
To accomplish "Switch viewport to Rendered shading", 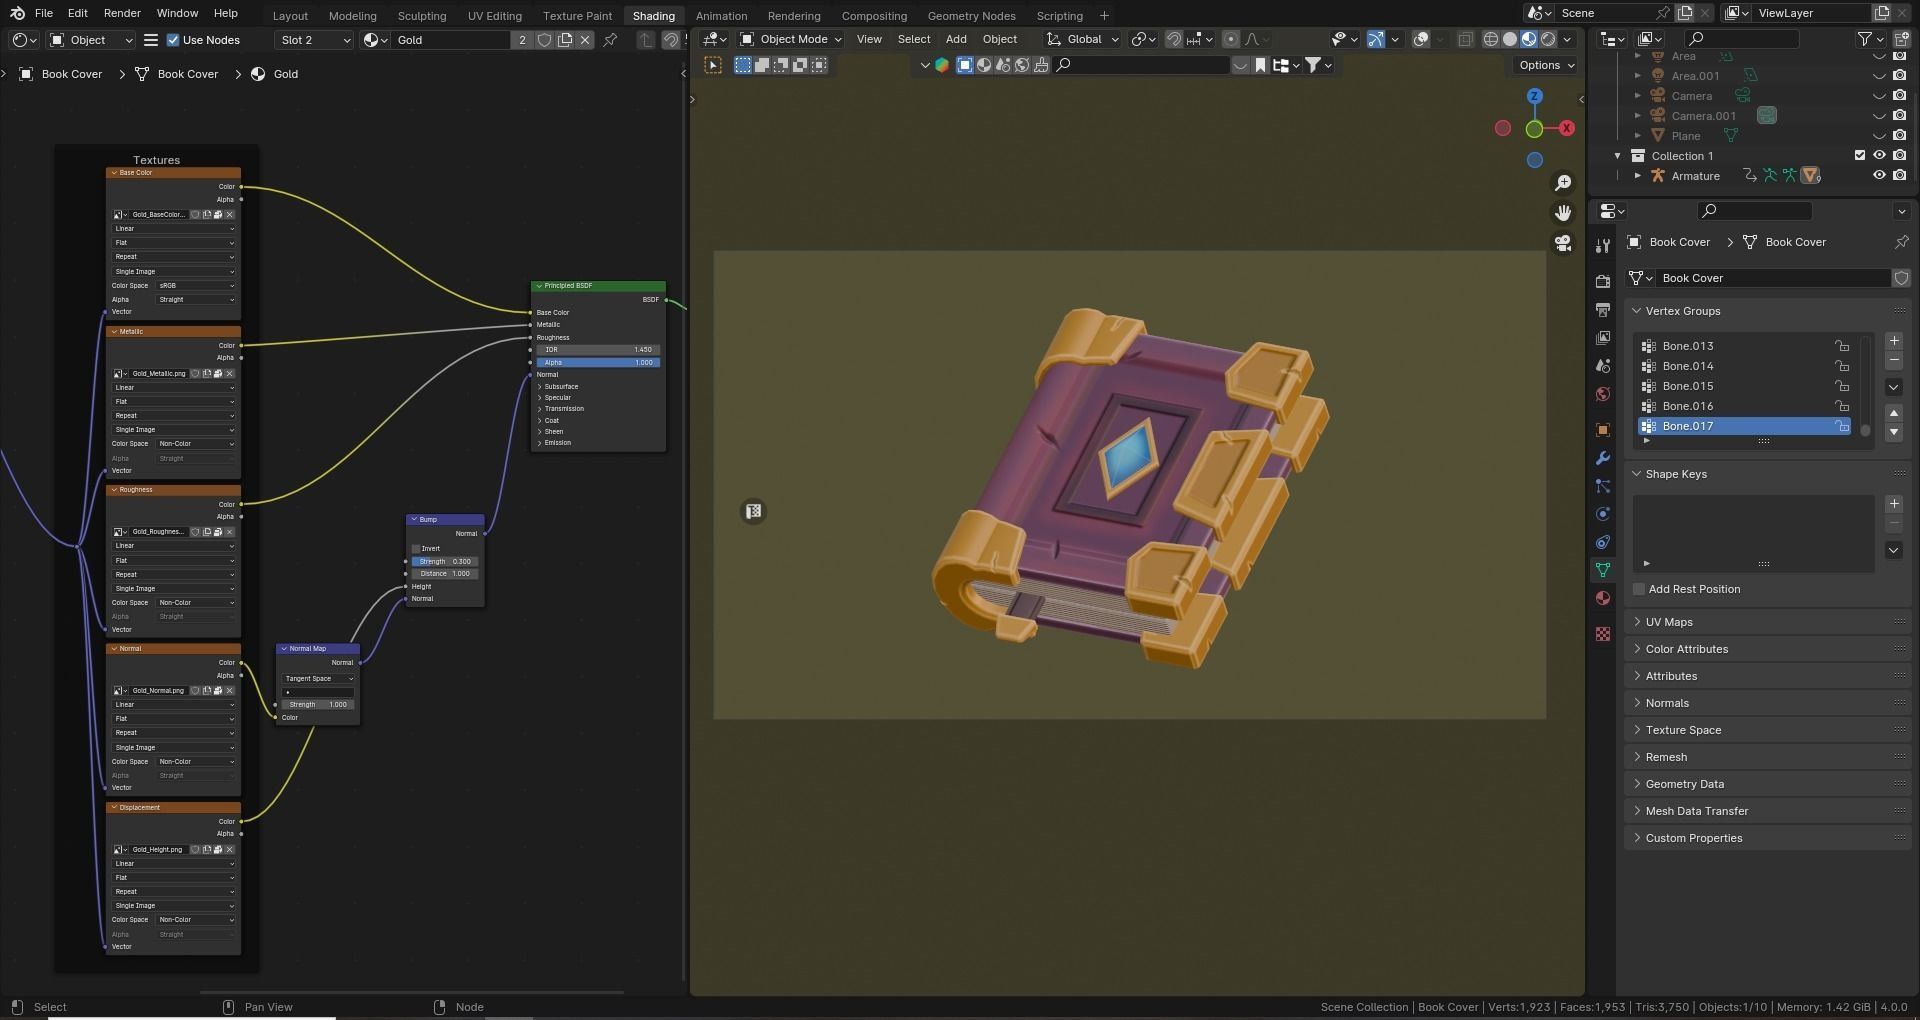I will [1548, 40].
